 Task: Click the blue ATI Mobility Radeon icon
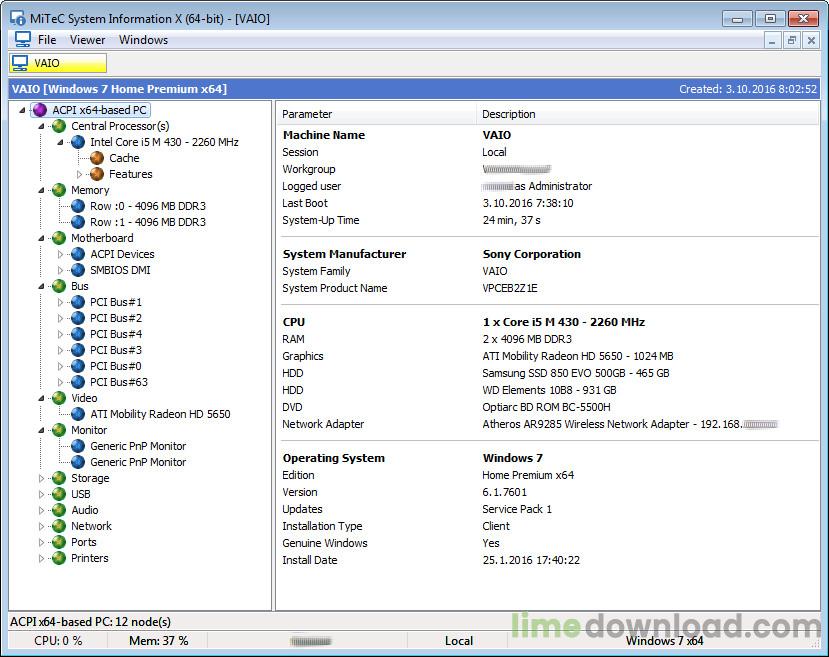(78, 414)
